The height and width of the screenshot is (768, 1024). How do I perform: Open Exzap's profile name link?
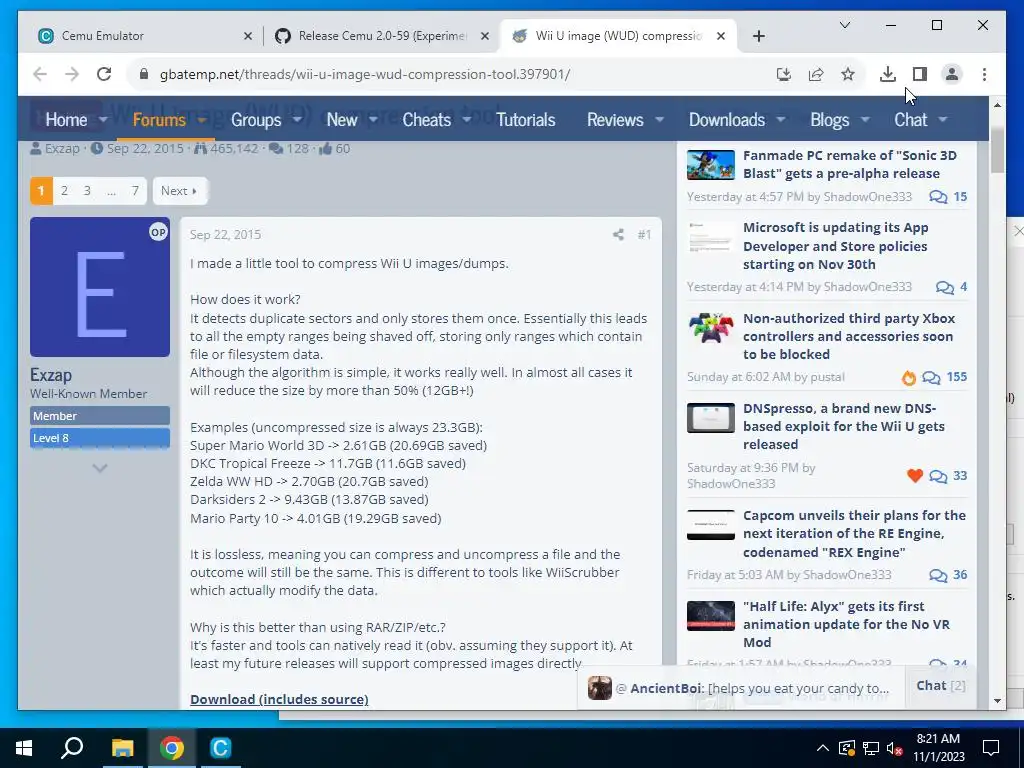pyautogui.click(x=51, y=375)
